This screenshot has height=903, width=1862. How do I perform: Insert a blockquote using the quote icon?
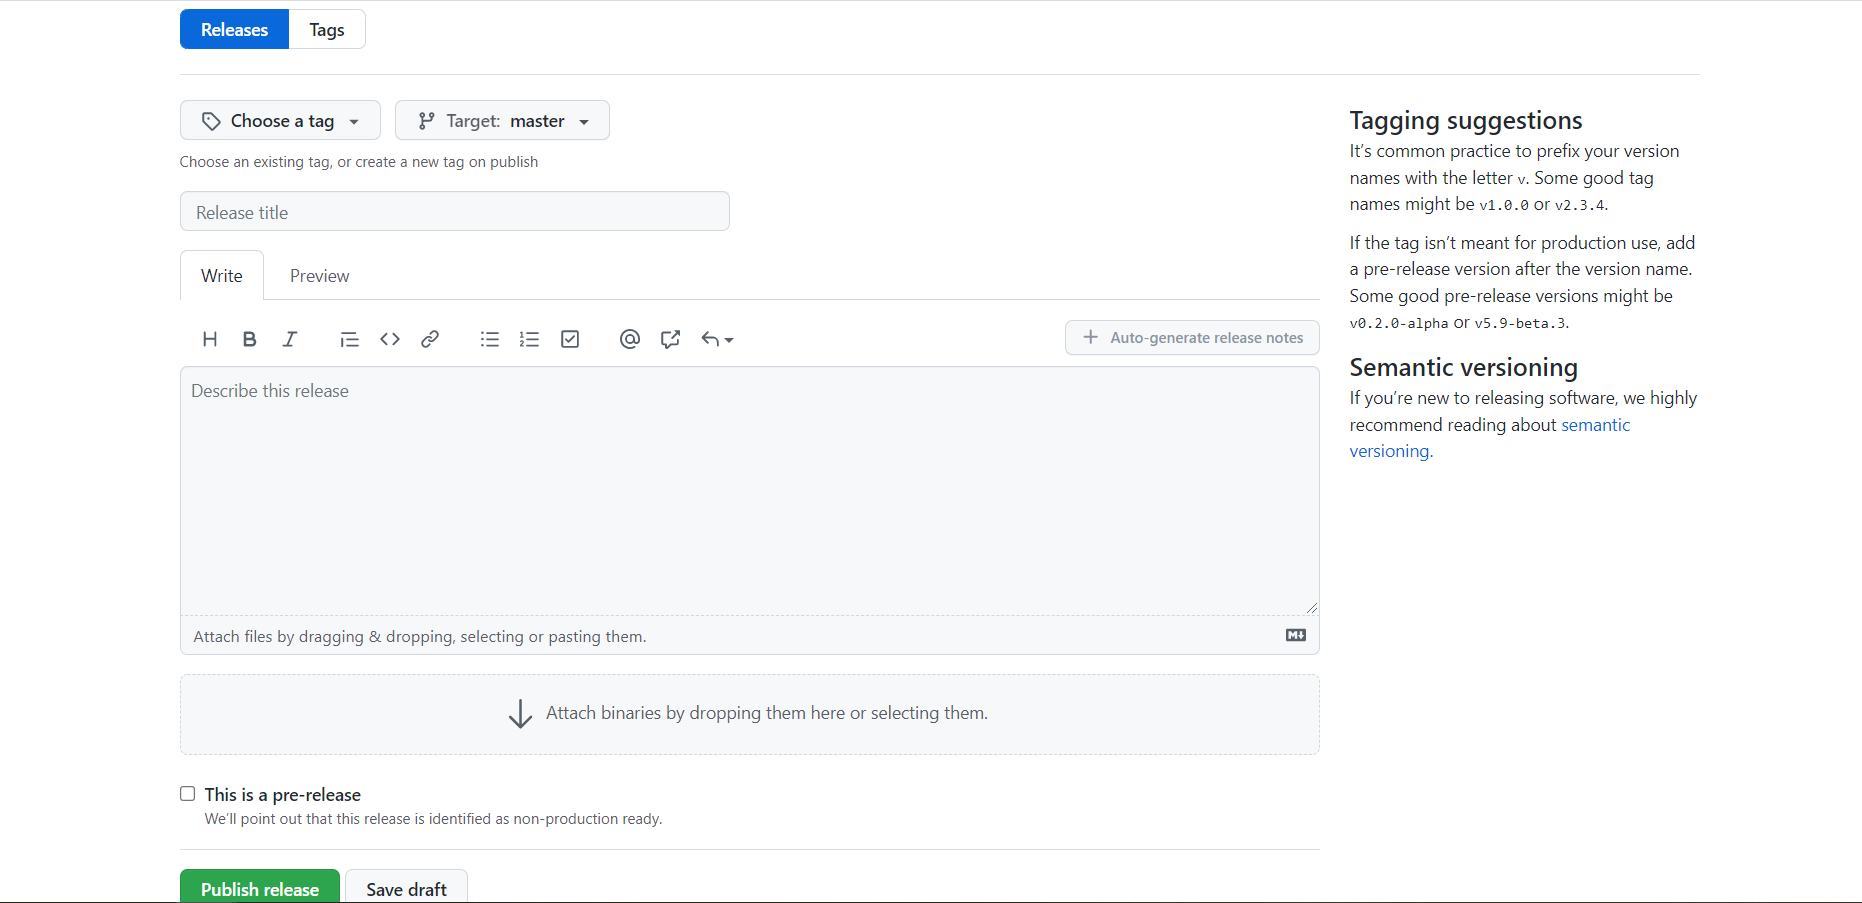tap(348, 339)
